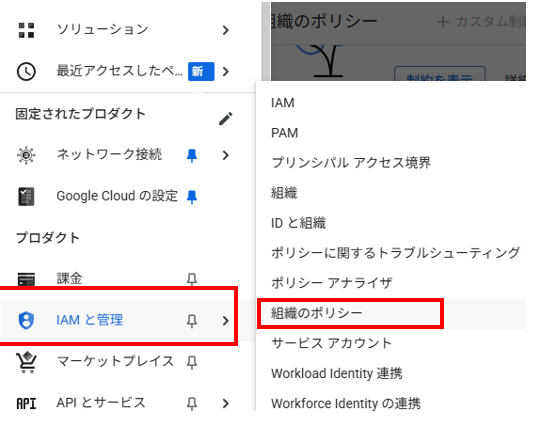Click the ネットワーク接続 product icon
The height and width of the screenshot is (429, 538).
pos(26,155)
